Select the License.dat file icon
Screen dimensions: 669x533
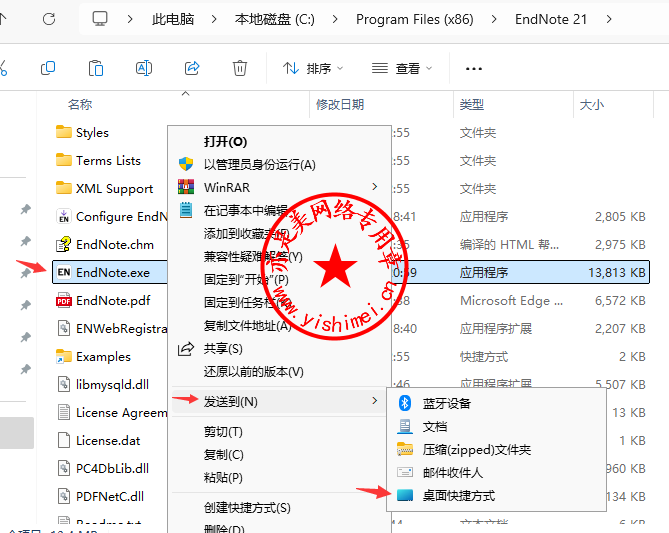coord(64,440)
